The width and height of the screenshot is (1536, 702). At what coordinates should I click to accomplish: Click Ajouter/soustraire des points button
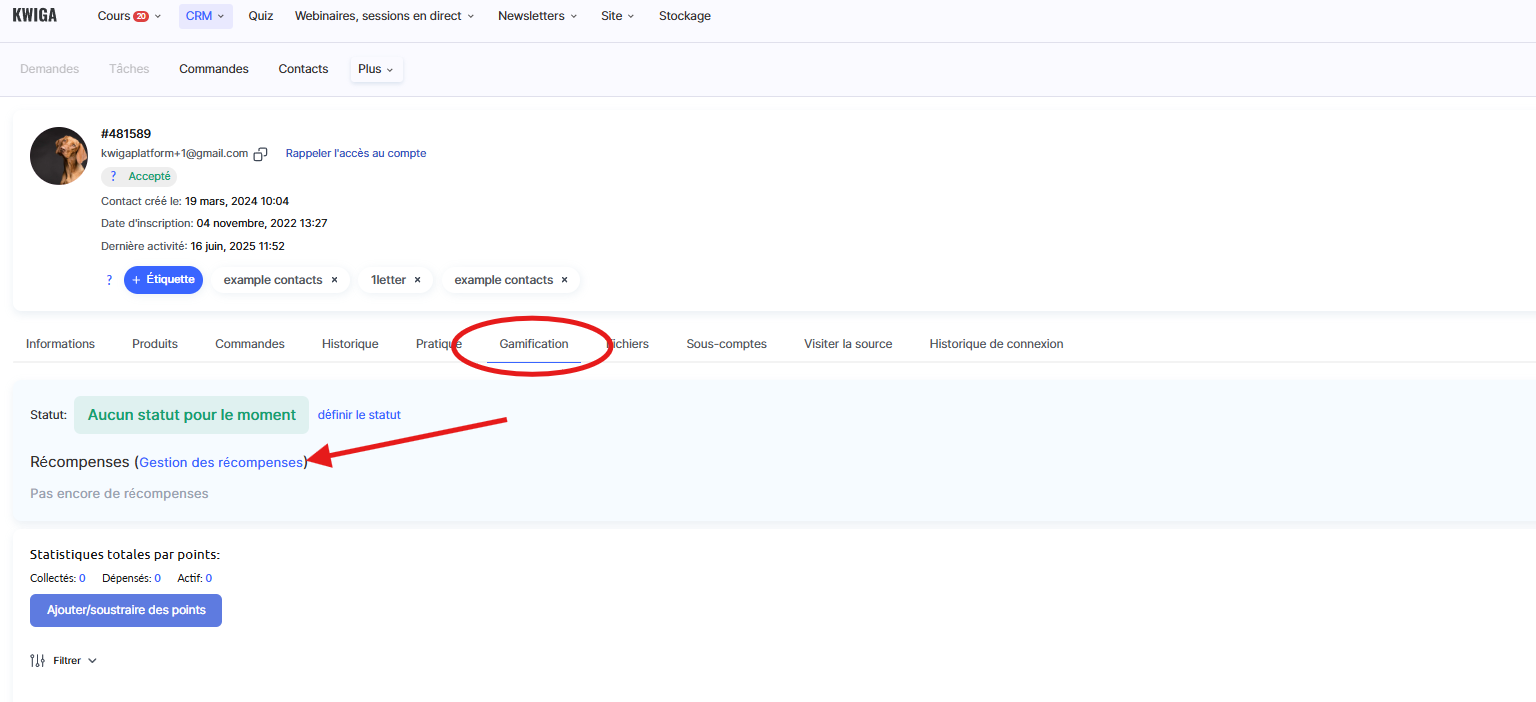click(126, 610)
